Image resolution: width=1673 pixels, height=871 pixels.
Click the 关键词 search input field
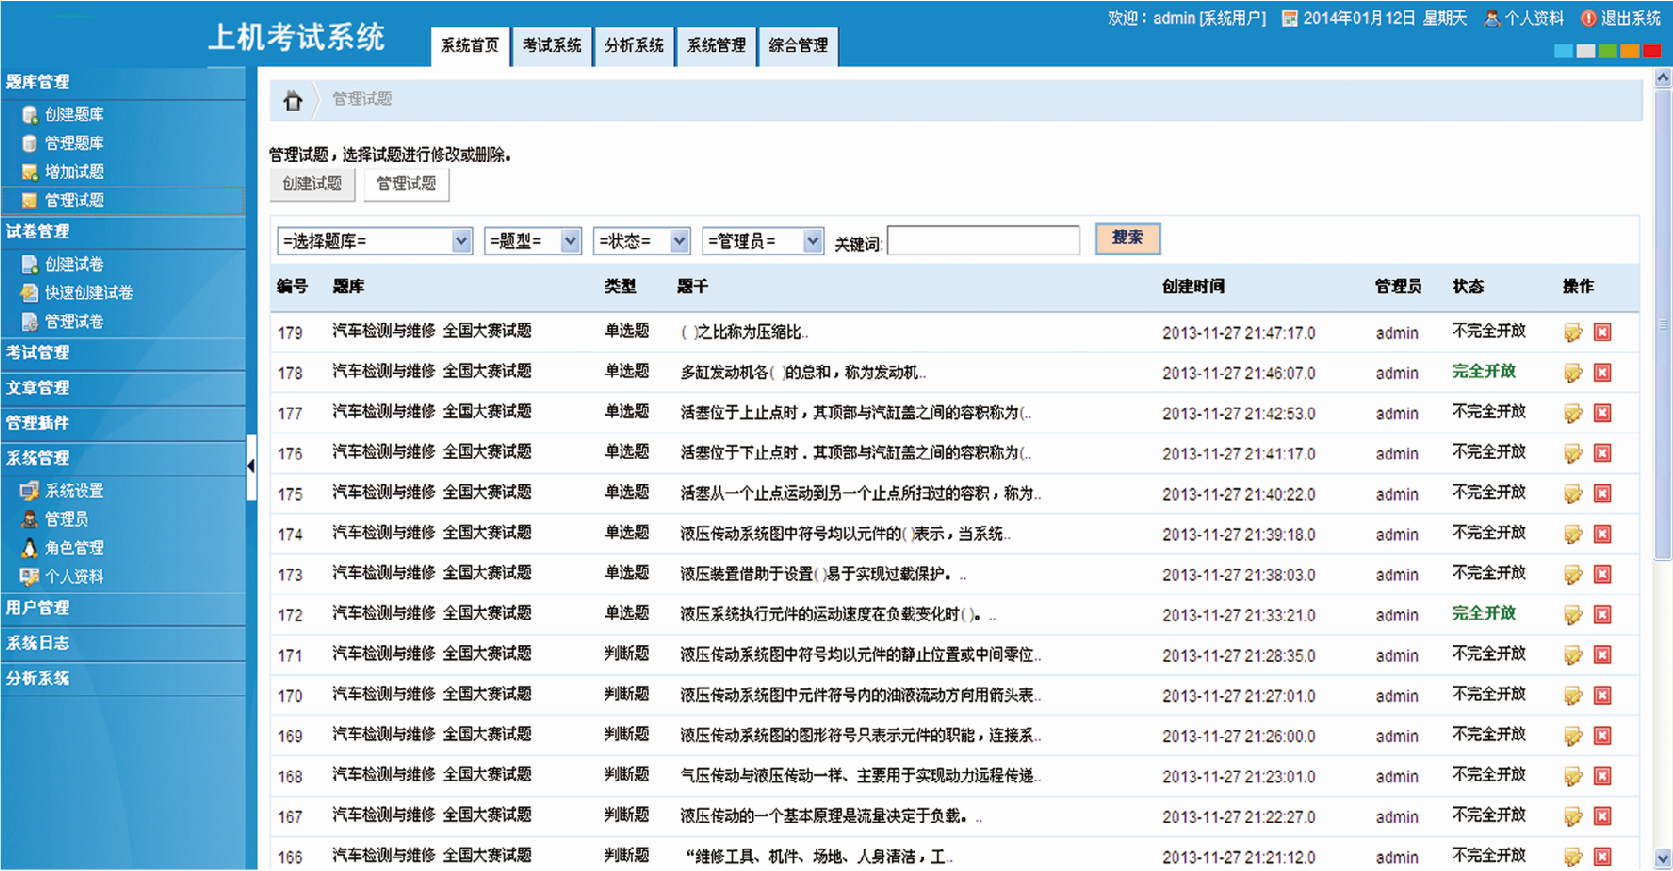tap(983, 241)
